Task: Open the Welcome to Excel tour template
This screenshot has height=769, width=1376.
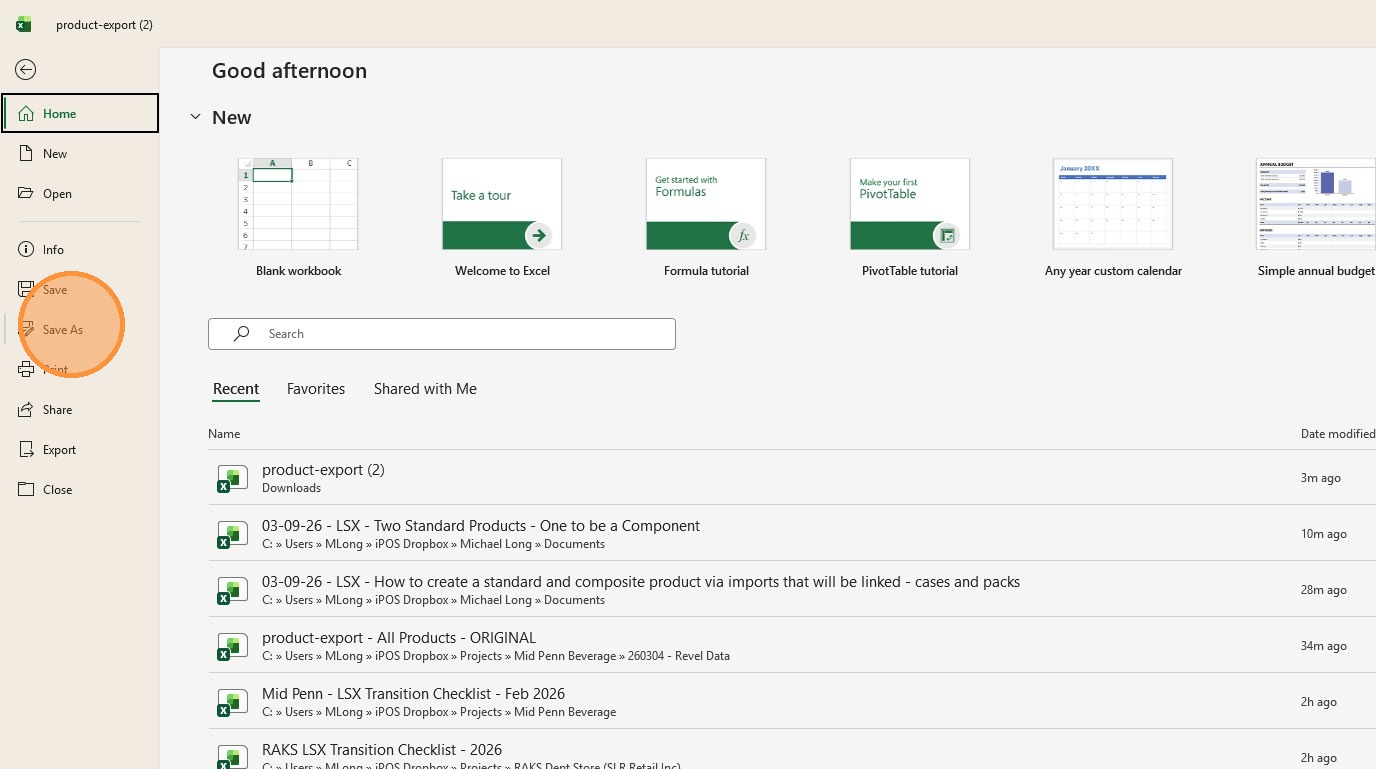Action: 502,204
